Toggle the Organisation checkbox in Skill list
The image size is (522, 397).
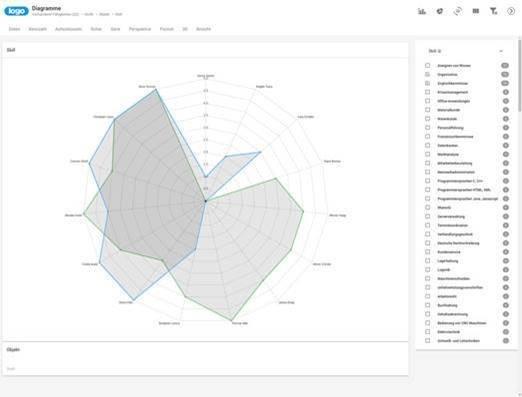(428, 74)
